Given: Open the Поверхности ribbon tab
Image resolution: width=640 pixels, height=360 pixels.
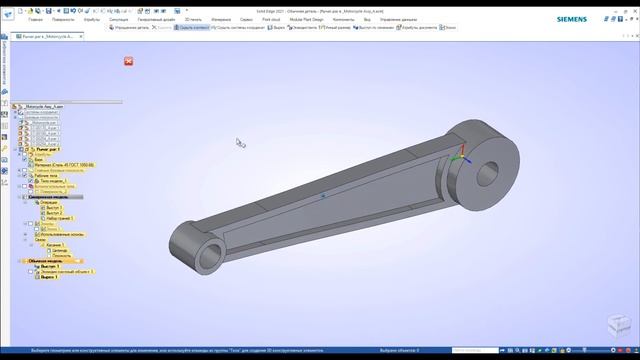Looking at the screenshot, I should click(x=63, y=19).
